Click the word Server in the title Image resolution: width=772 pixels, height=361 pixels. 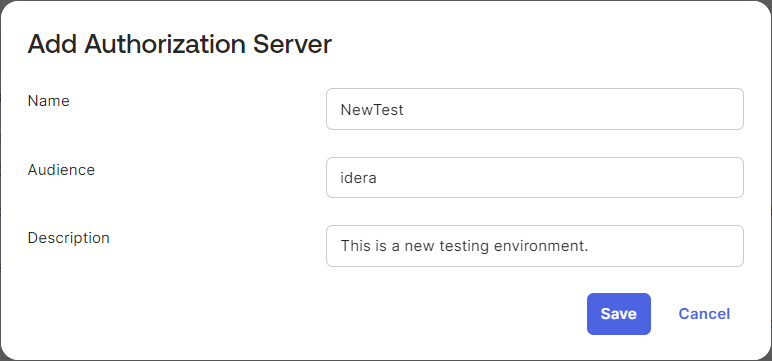click(292, 44)
